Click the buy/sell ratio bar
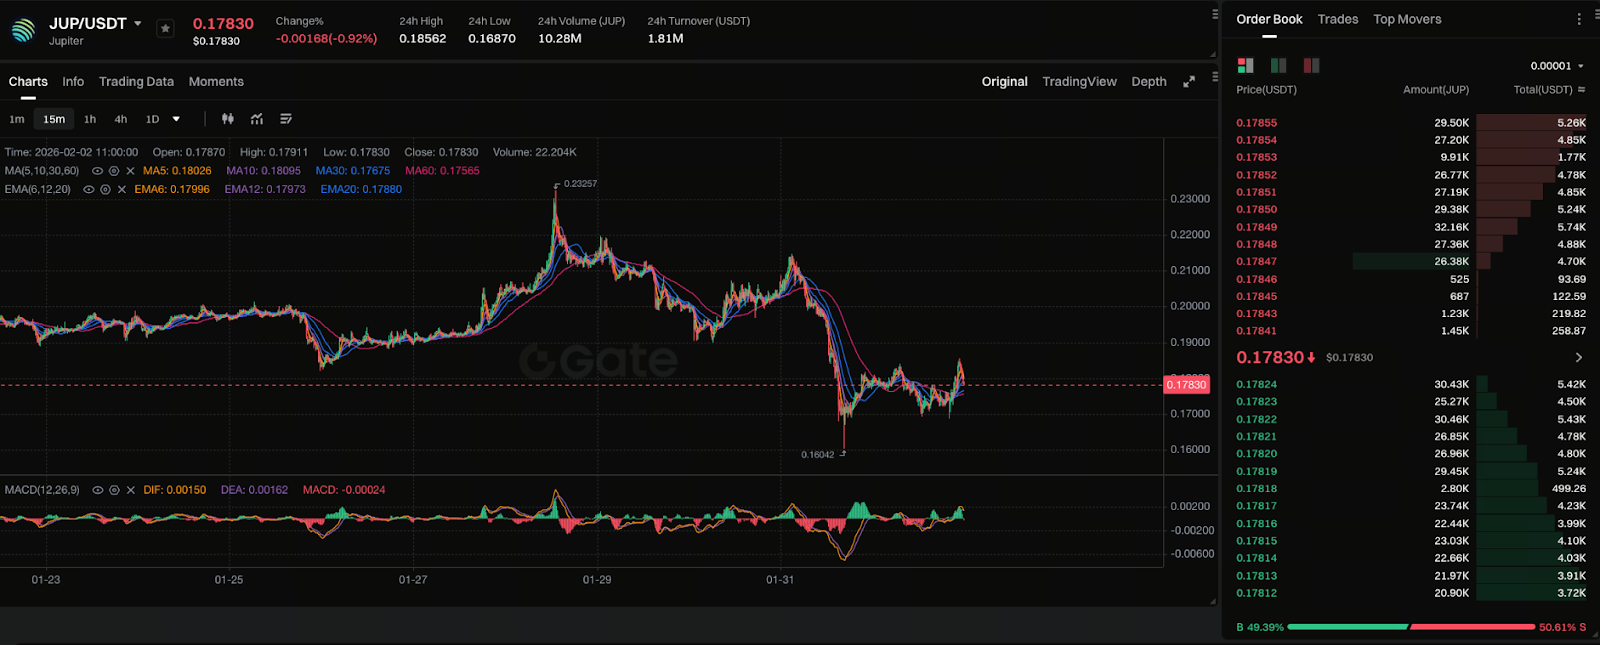The height and width of the screenshot is (645, 1600). [x=1411, y=627]
